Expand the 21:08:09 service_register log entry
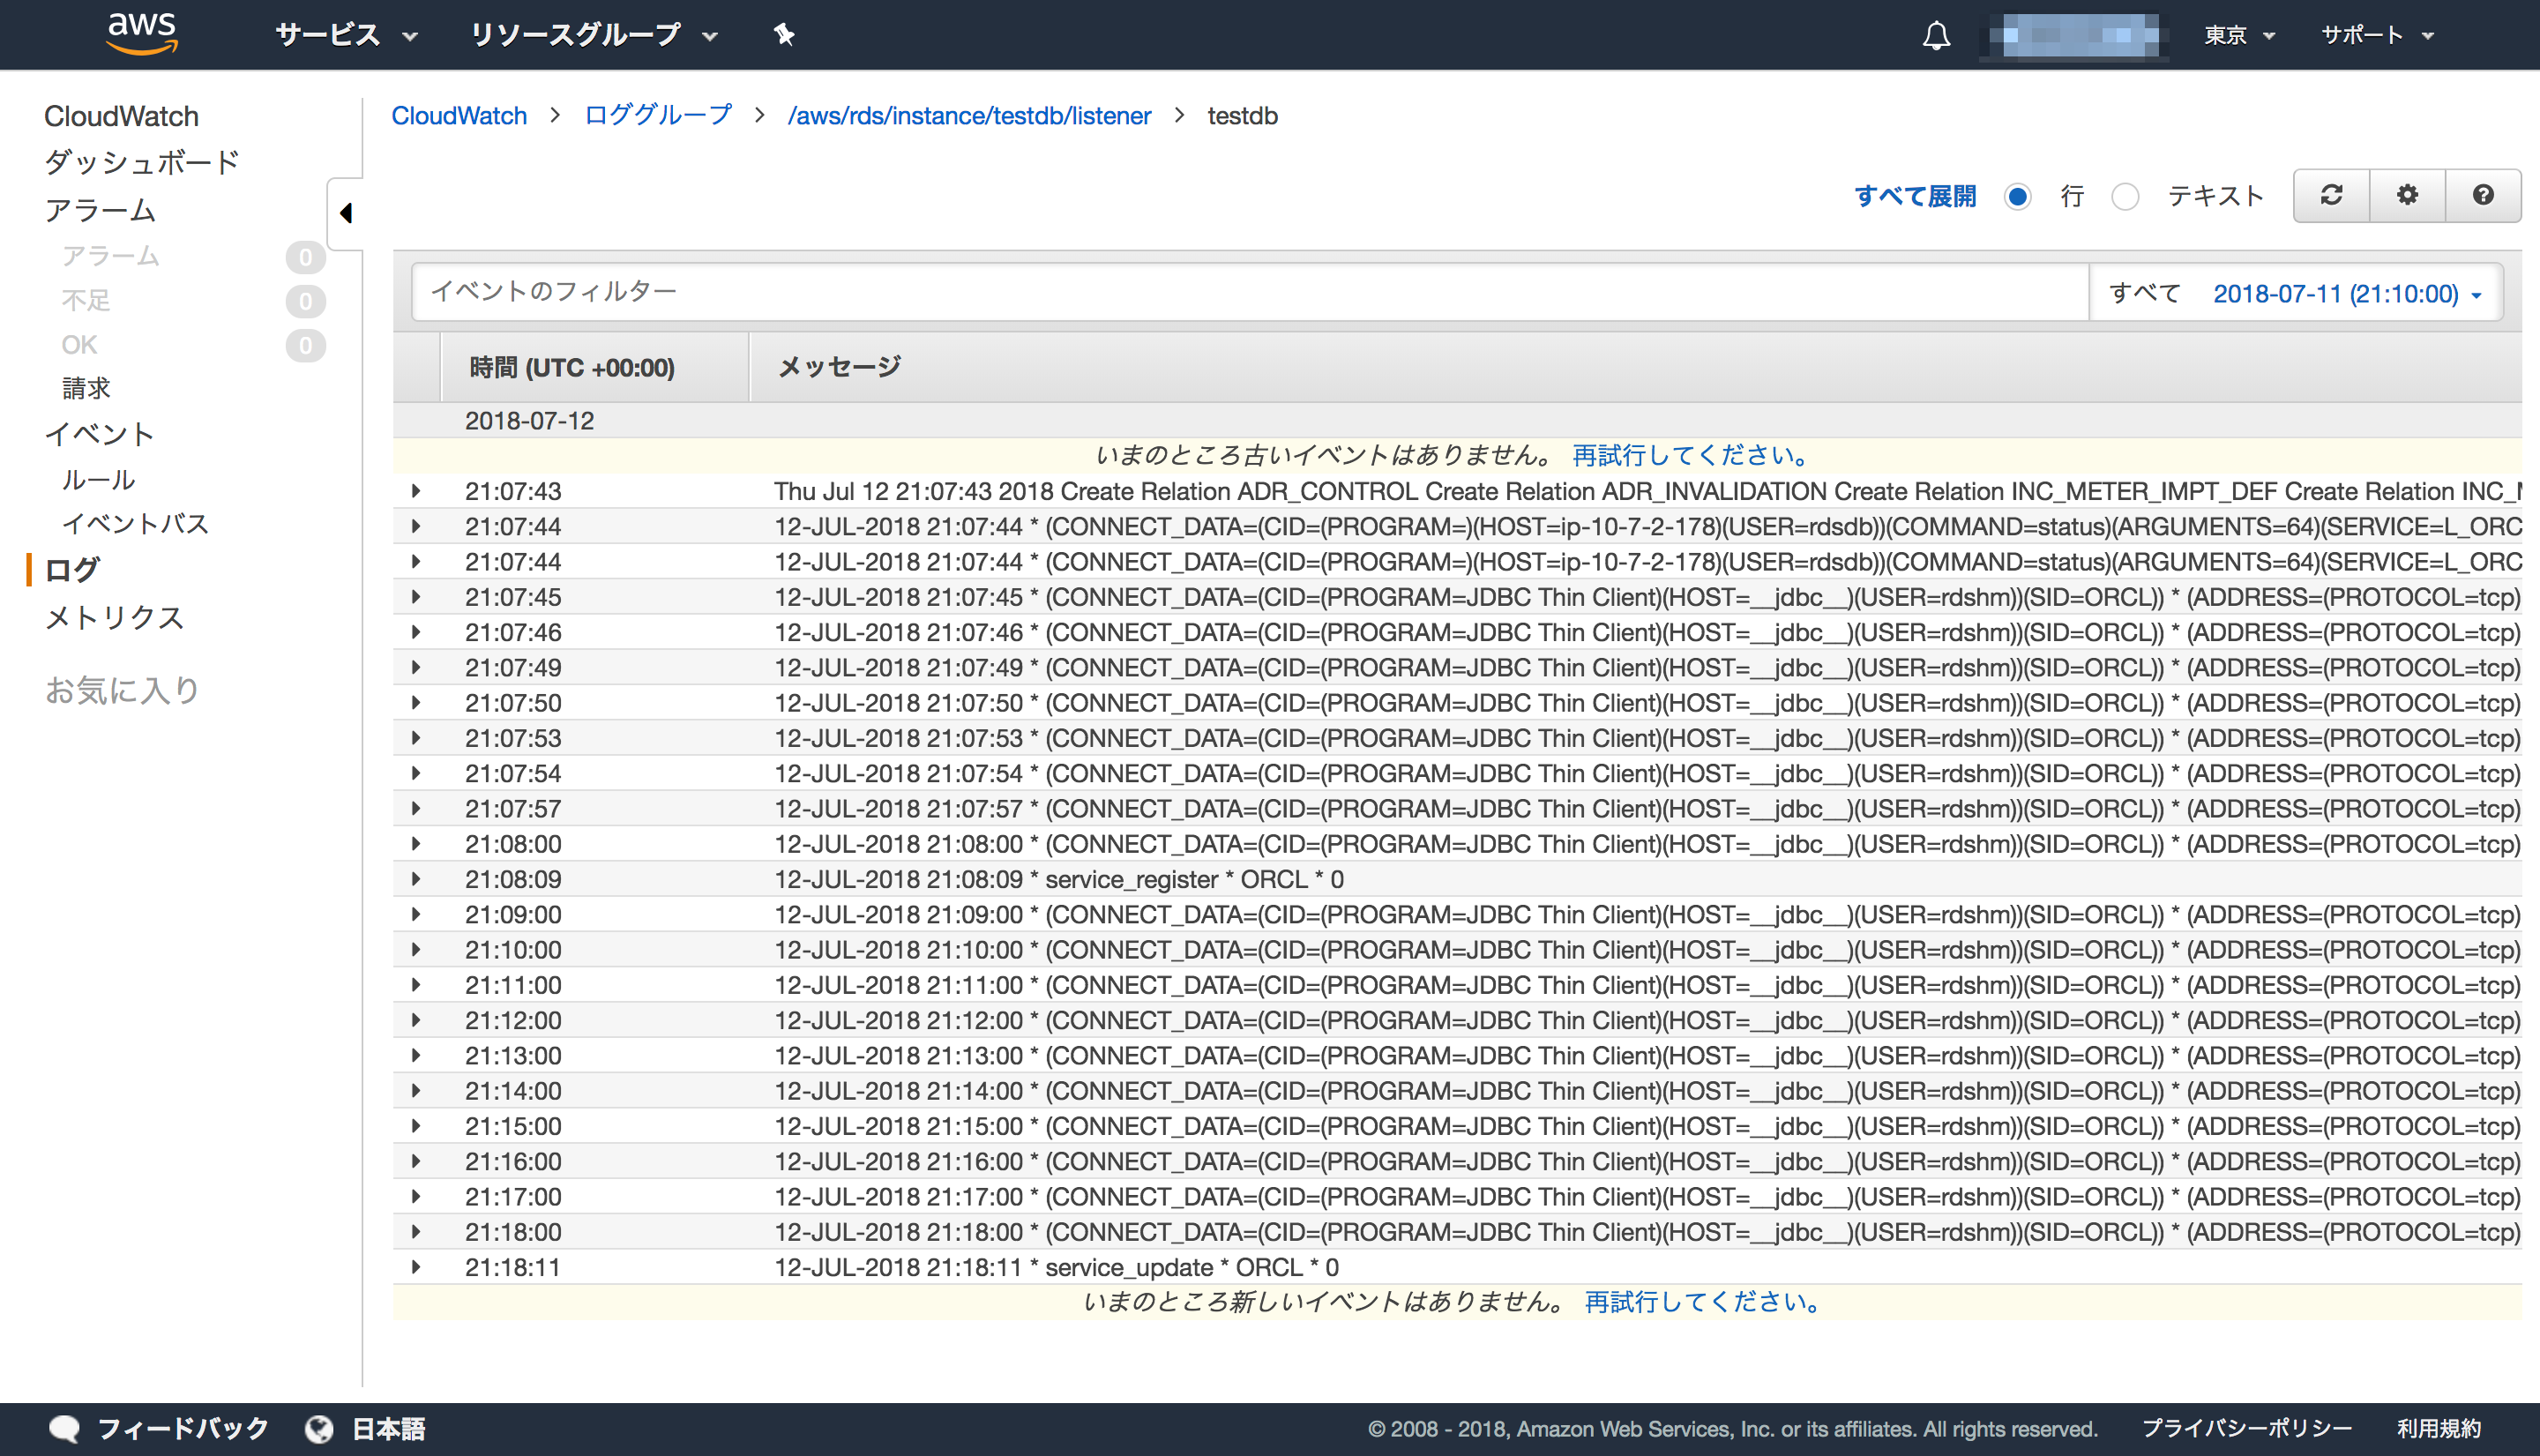This screenshot has height=1456, width=2540. point(416,879)
